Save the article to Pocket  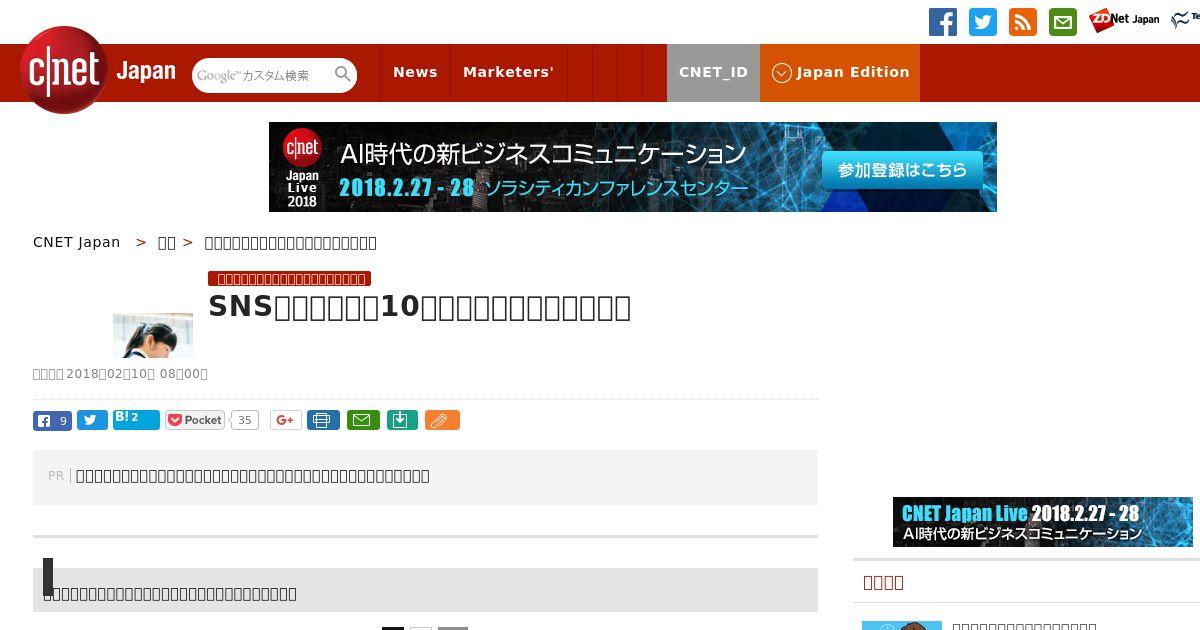coord(195,420)
